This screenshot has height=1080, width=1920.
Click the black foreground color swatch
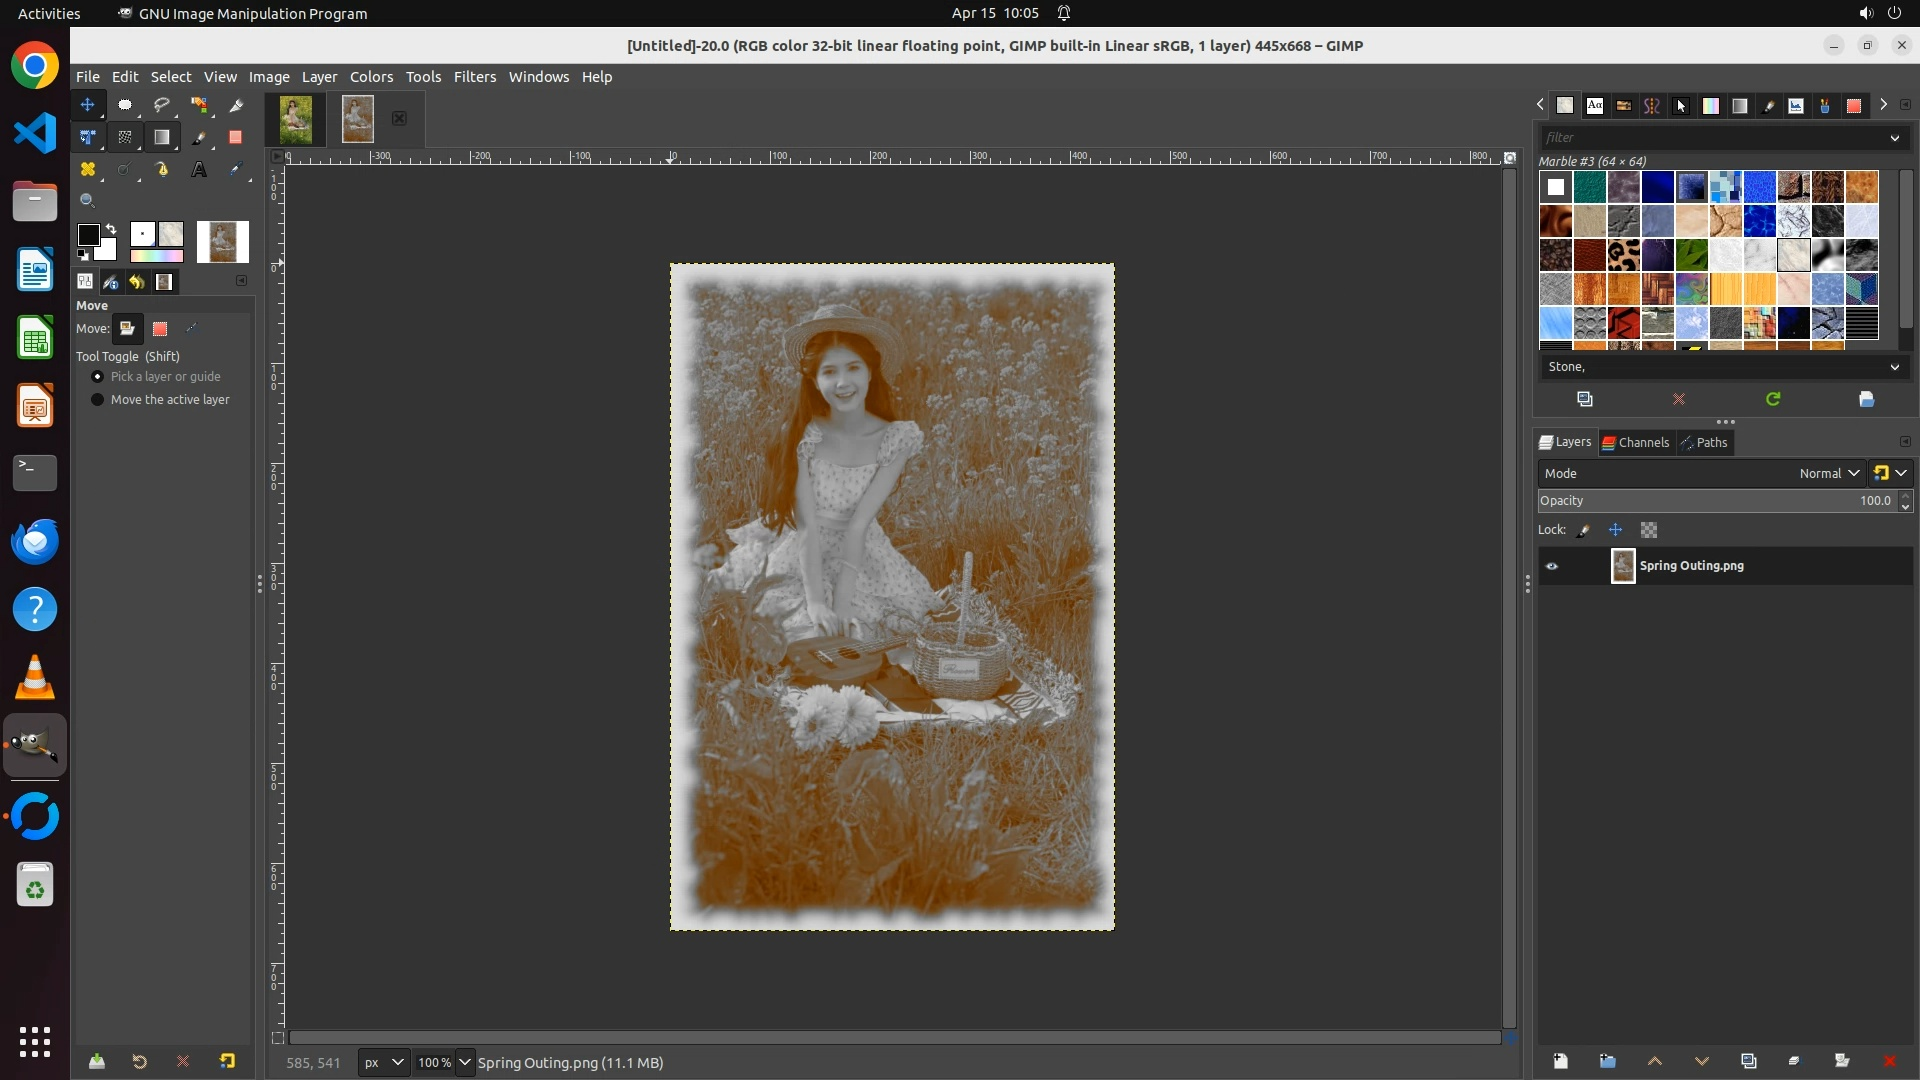88,235
